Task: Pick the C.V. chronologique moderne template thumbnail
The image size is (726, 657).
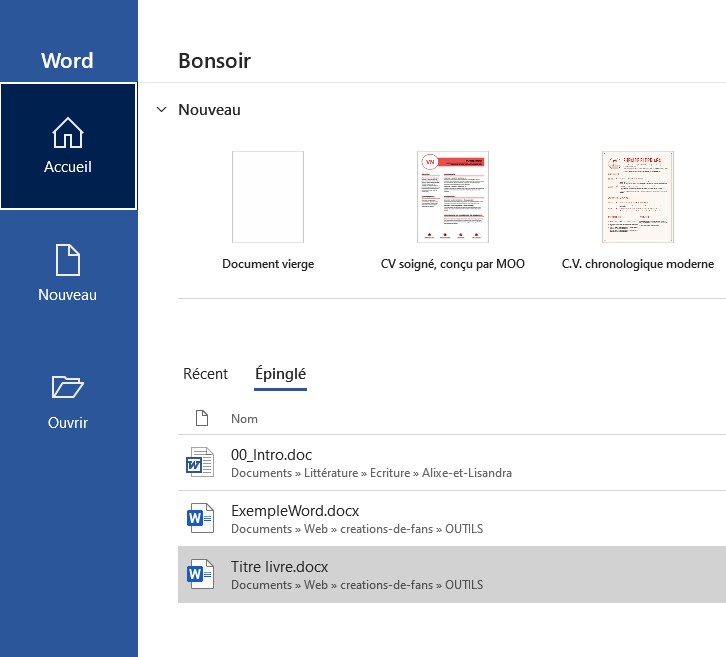Action: click(x=638, y=197)
